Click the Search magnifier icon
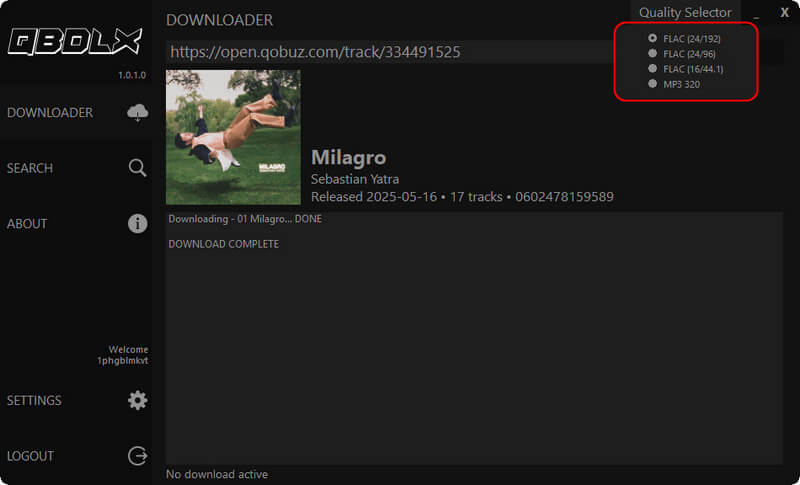 pyautogui.click(x=137, y=168)
